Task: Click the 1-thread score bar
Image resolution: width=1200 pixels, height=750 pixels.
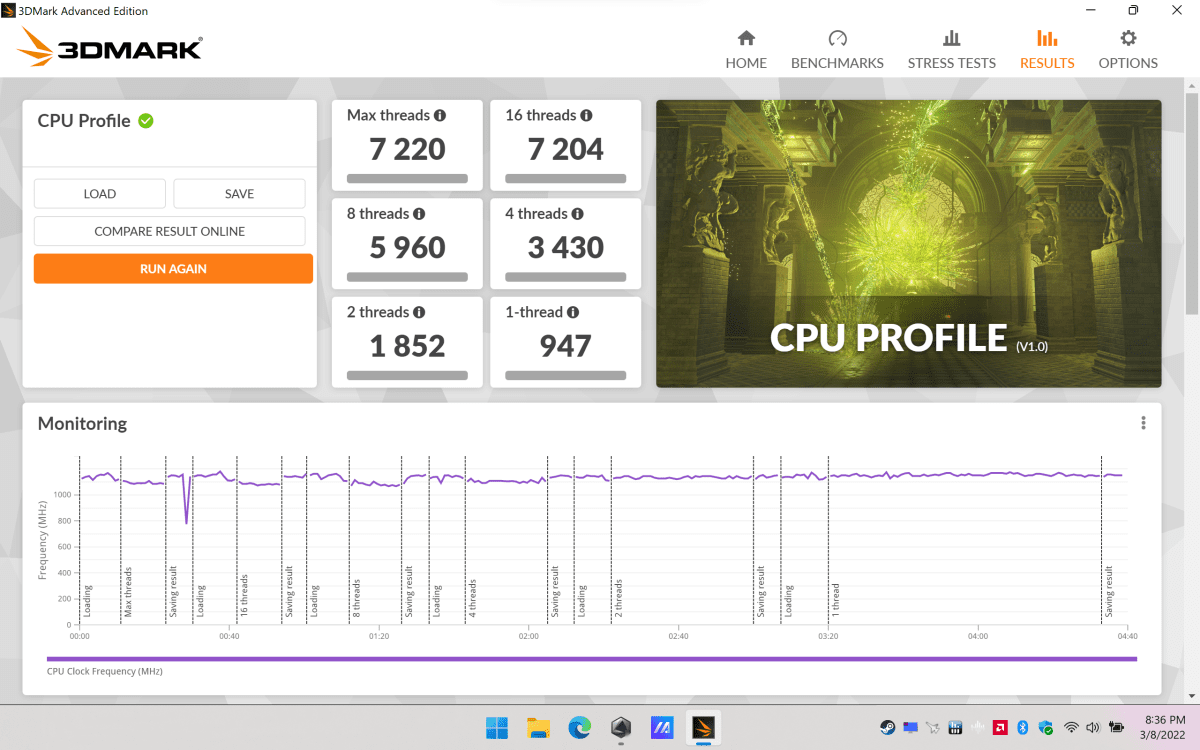Action: pos(566,376)
